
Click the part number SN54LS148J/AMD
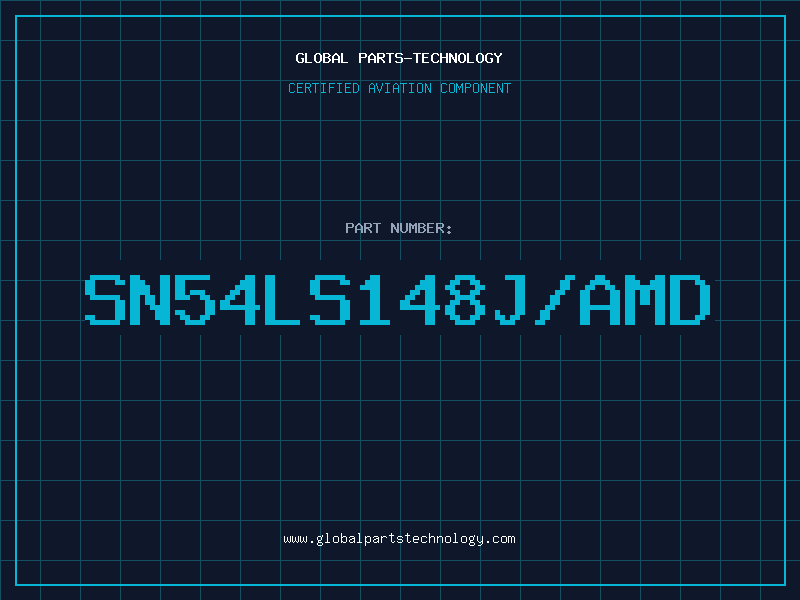[397, 300]
